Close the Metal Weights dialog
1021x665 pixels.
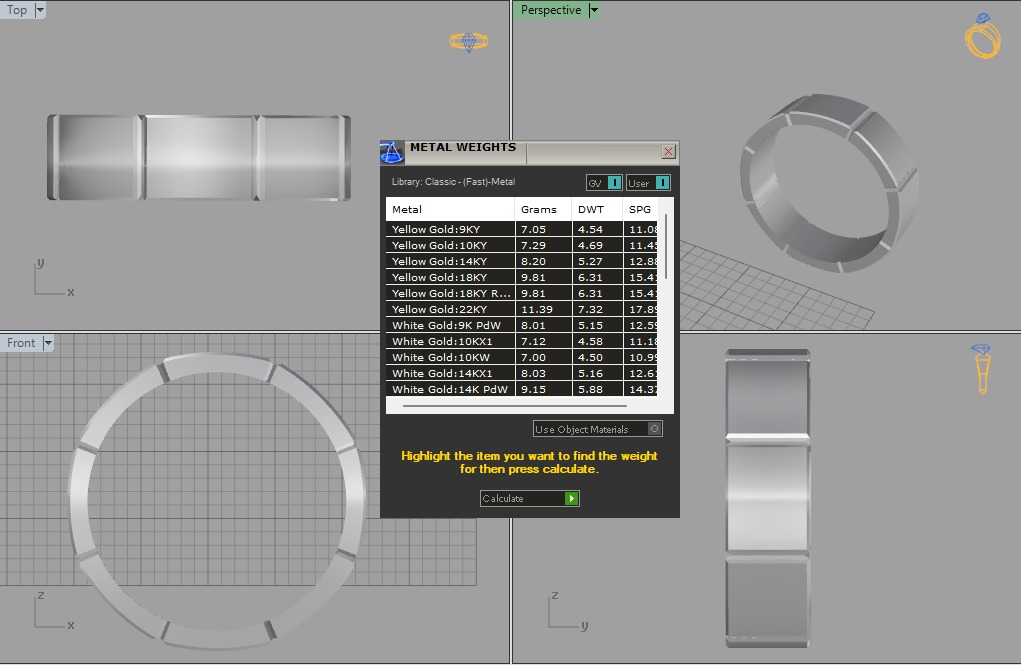point(668,152)
